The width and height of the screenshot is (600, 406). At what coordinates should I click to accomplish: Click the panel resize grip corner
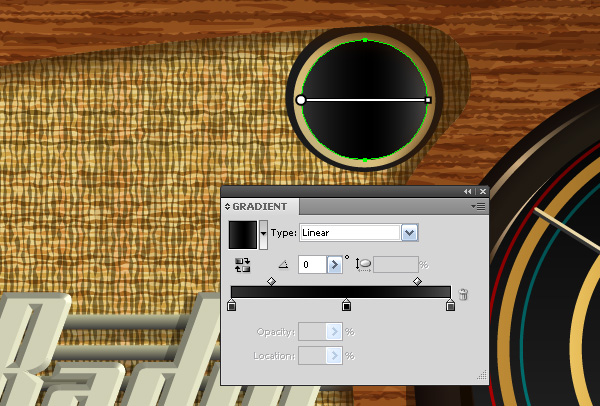click(482, 375)
